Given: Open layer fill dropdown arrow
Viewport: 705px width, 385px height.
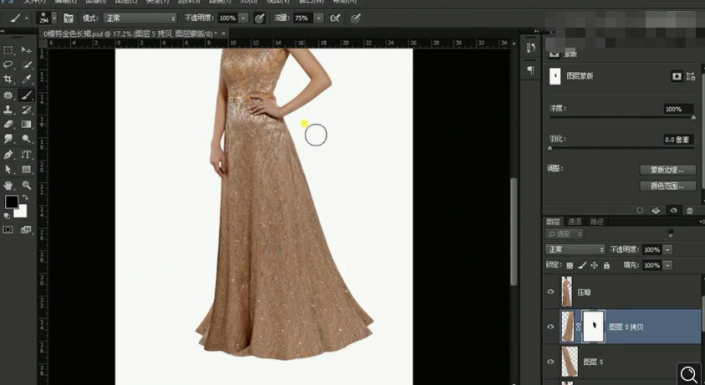Looking at the screenshot, I should pos(668,265).
